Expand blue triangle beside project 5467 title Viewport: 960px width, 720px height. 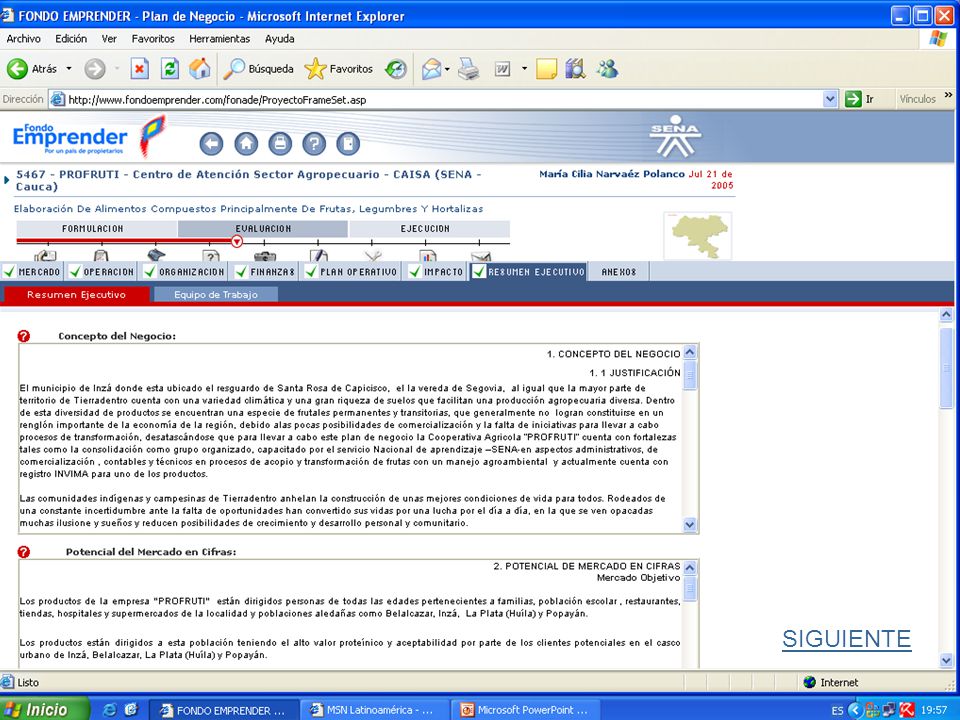point(6,180)
